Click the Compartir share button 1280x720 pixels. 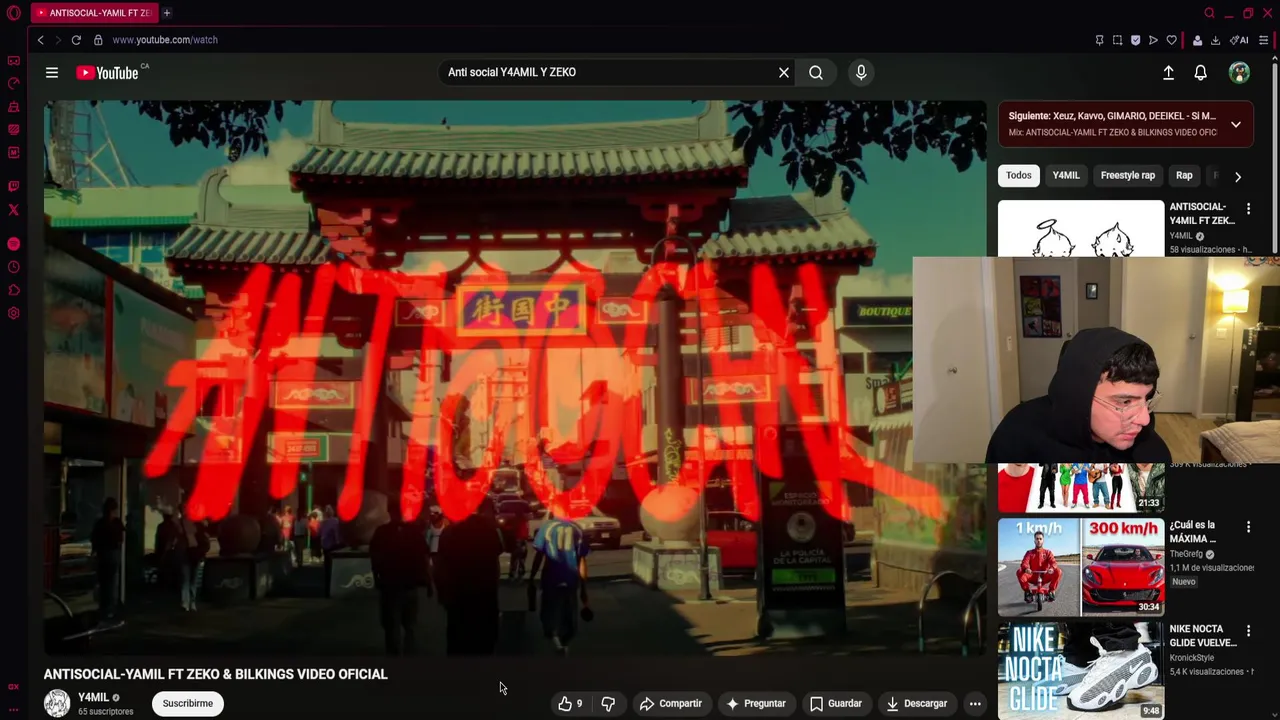pyautogui.click(x=671, y=703)
